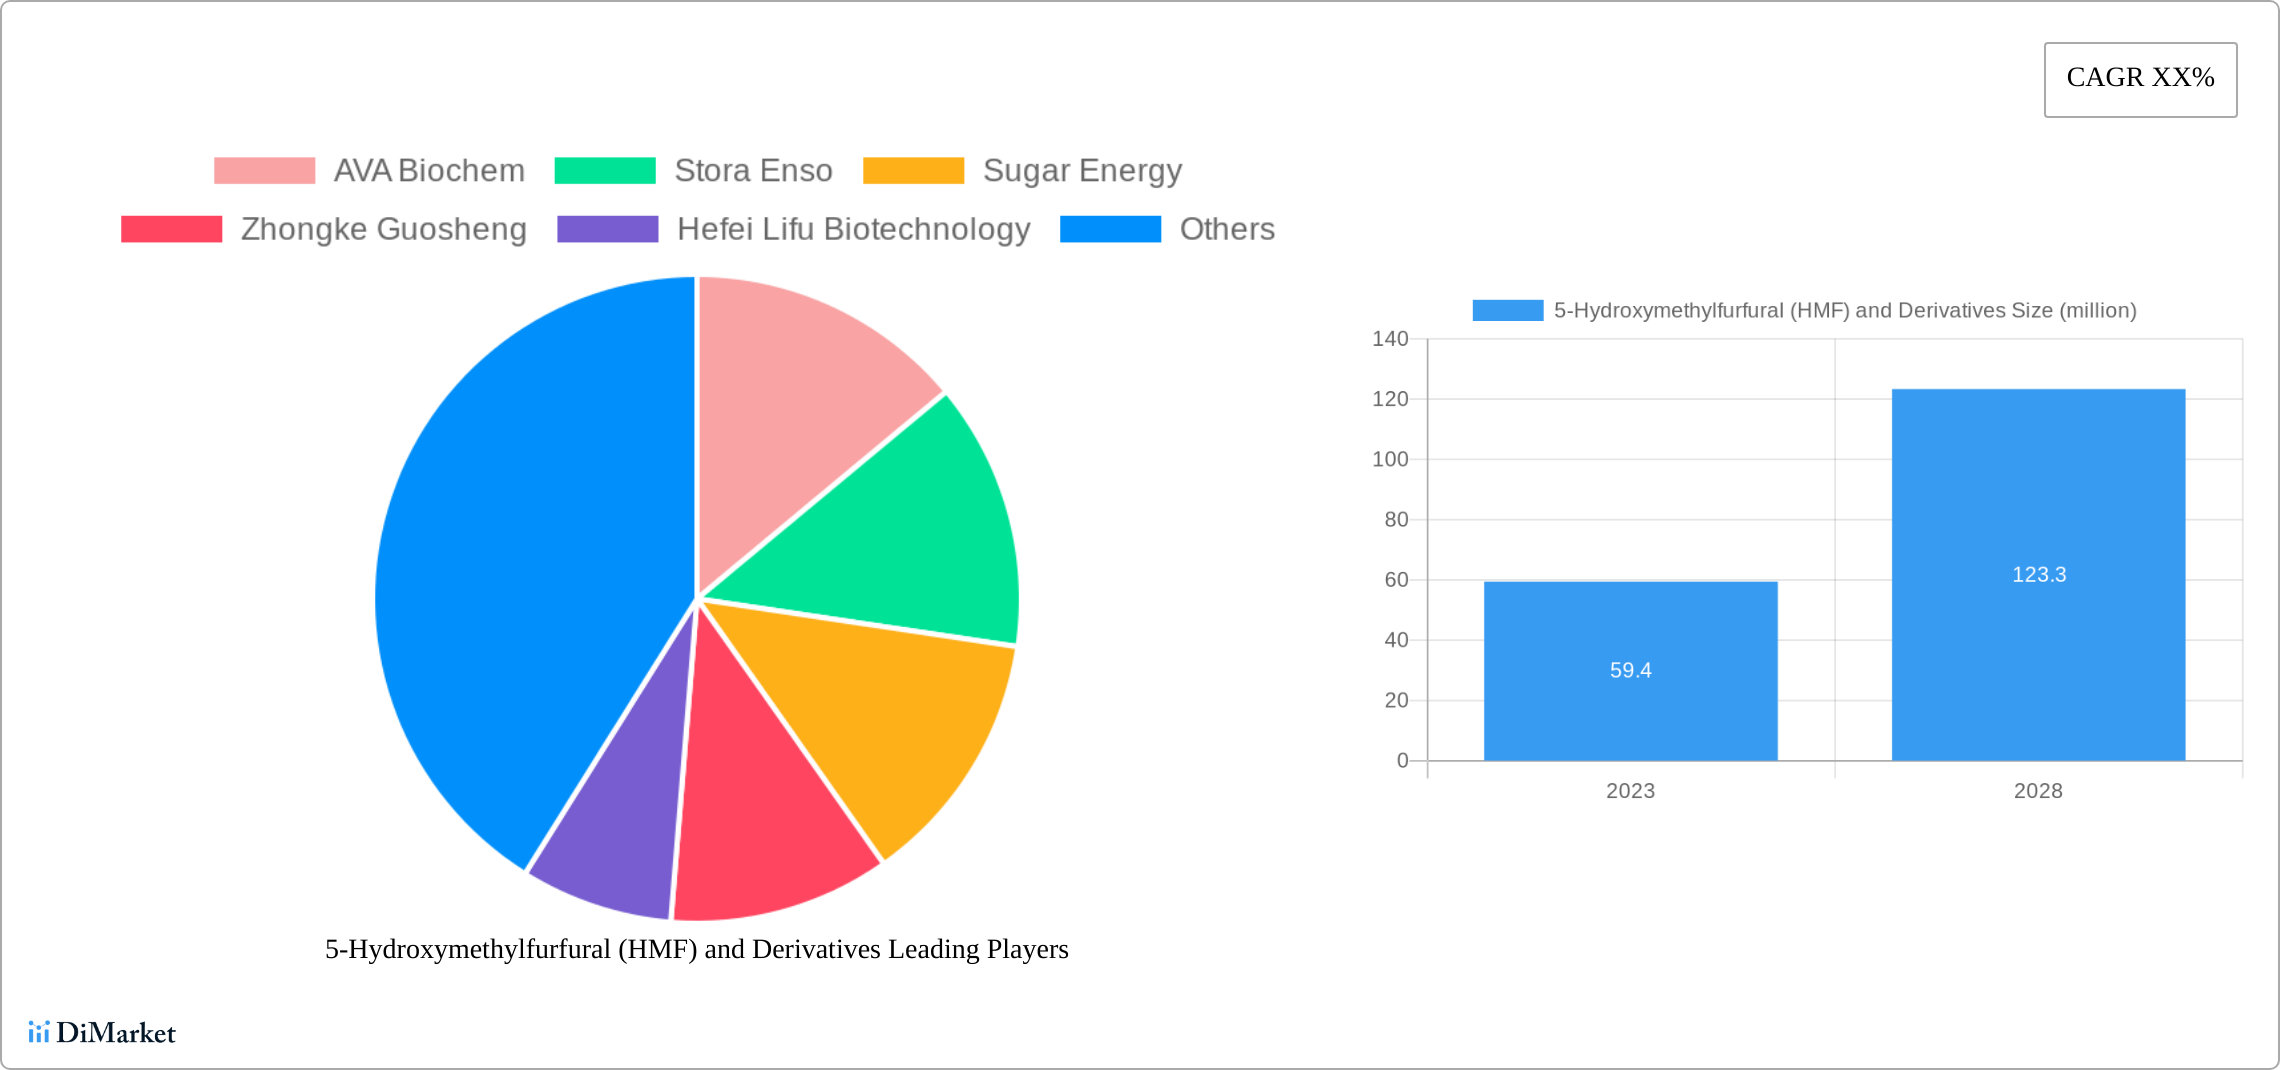Toggle Stora Enso legend swatch
Screen dimensions: 2280x1070
604,171
